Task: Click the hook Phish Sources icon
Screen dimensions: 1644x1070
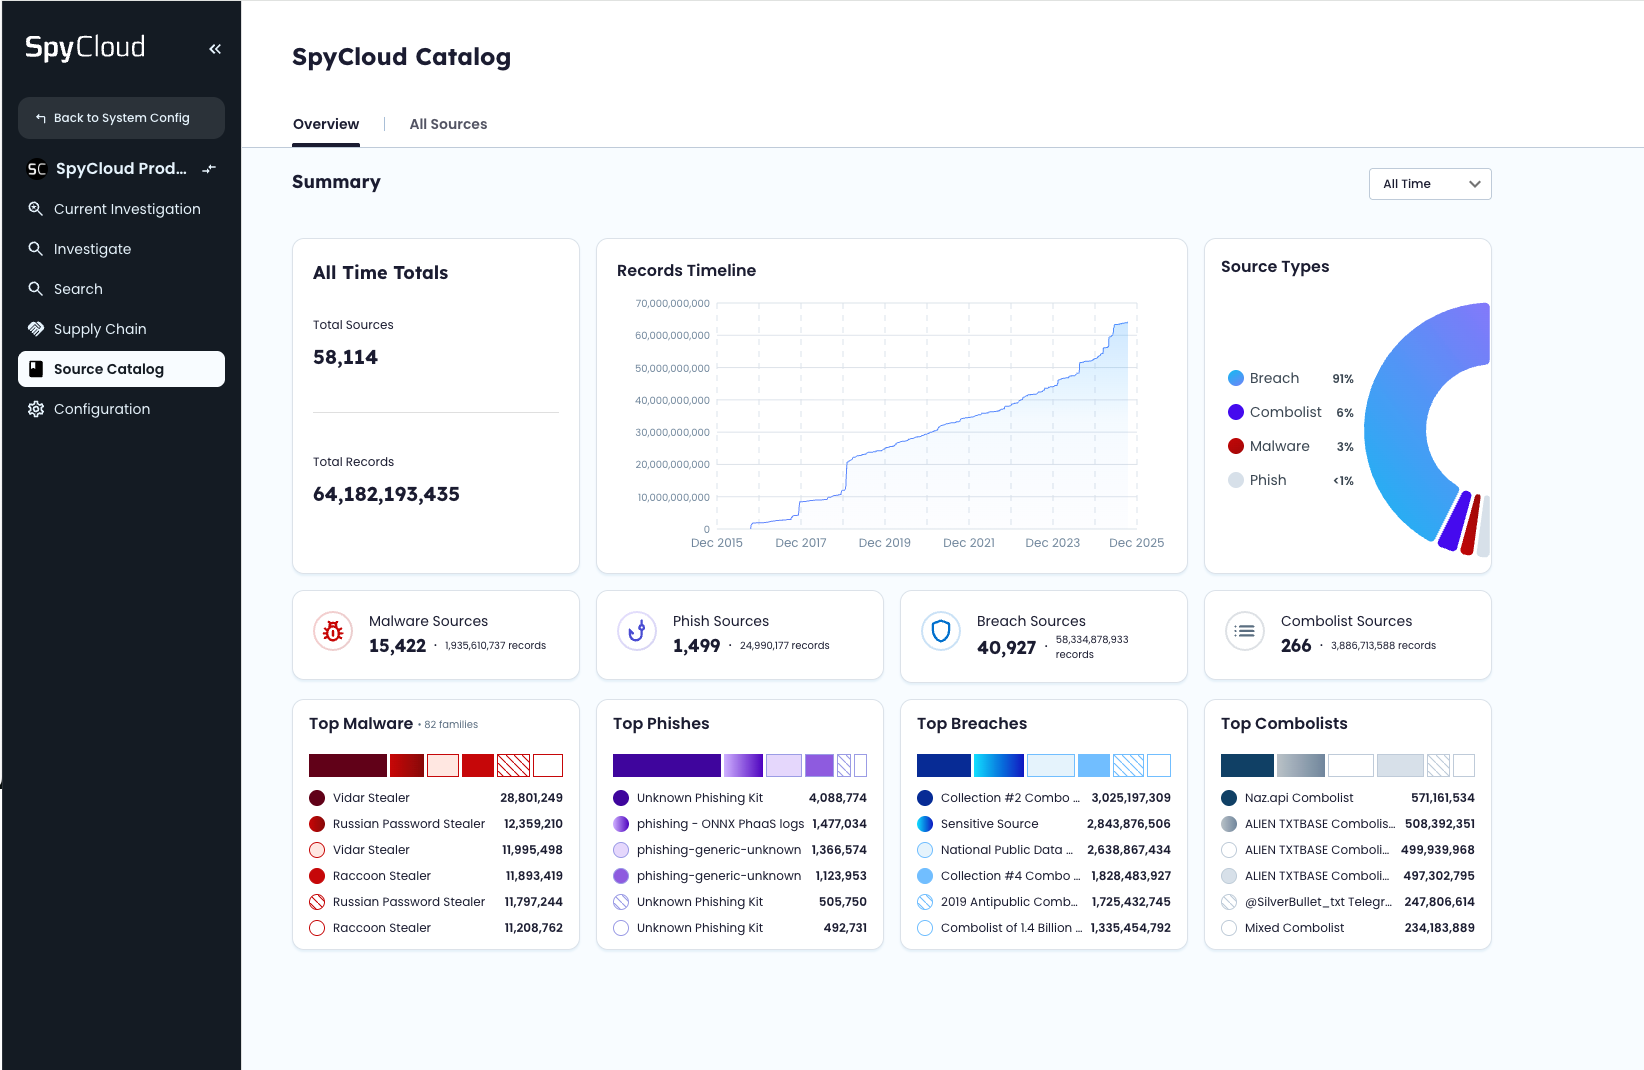Action: (637, 632)
